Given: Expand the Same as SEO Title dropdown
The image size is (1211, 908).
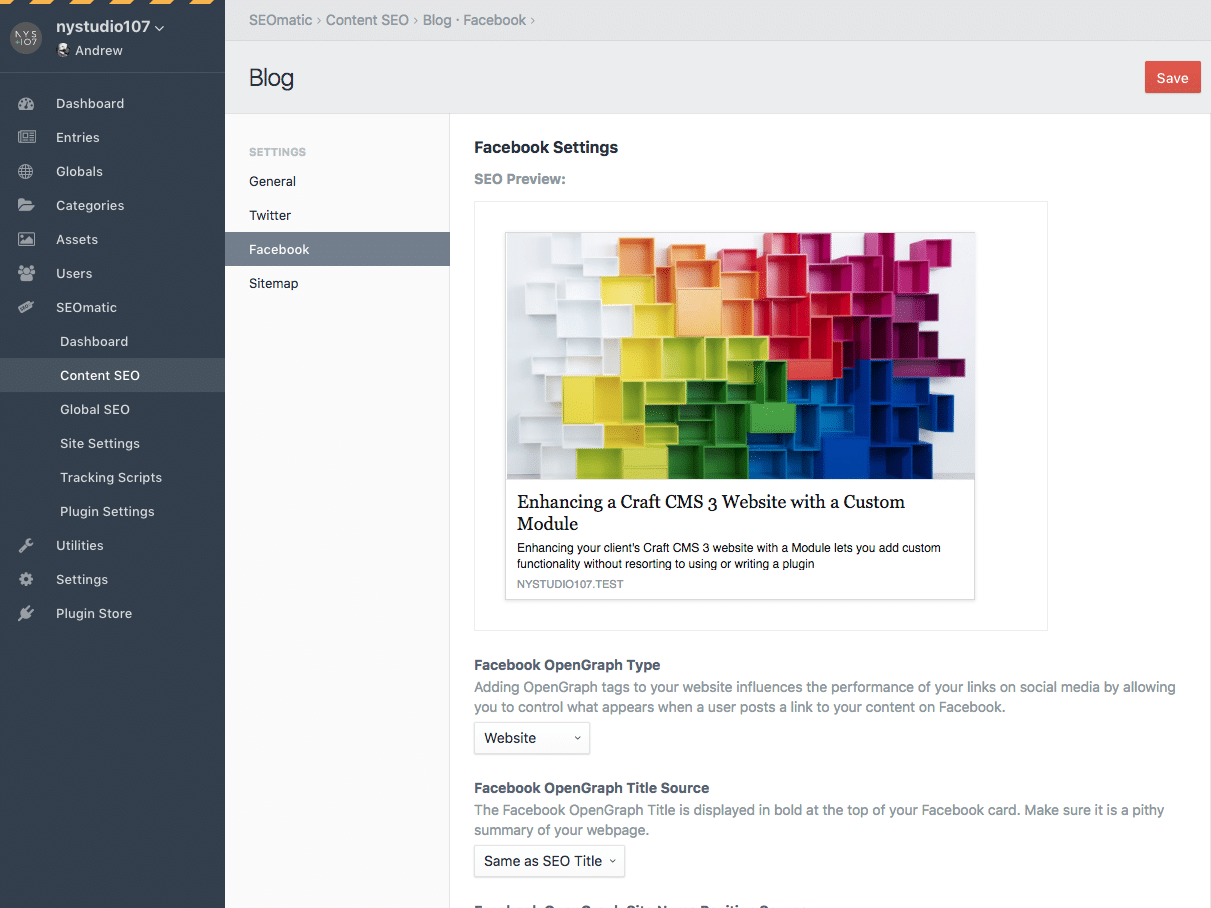Looking at the screenshot, I should [549, 861].
